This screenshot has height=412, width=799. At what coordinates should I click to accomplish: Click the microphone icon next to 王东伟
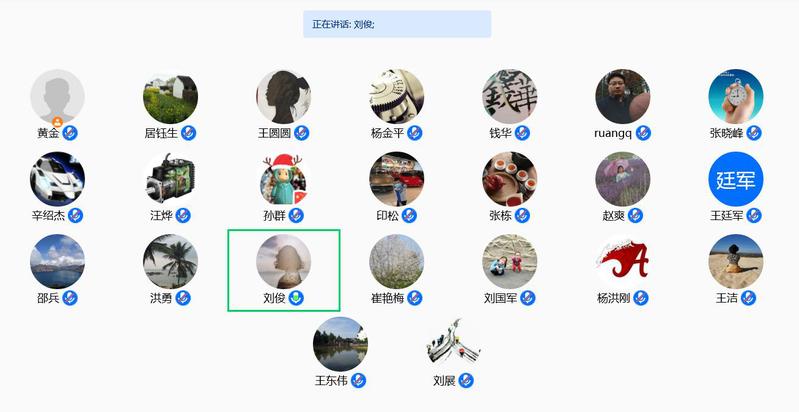(358, 381)
